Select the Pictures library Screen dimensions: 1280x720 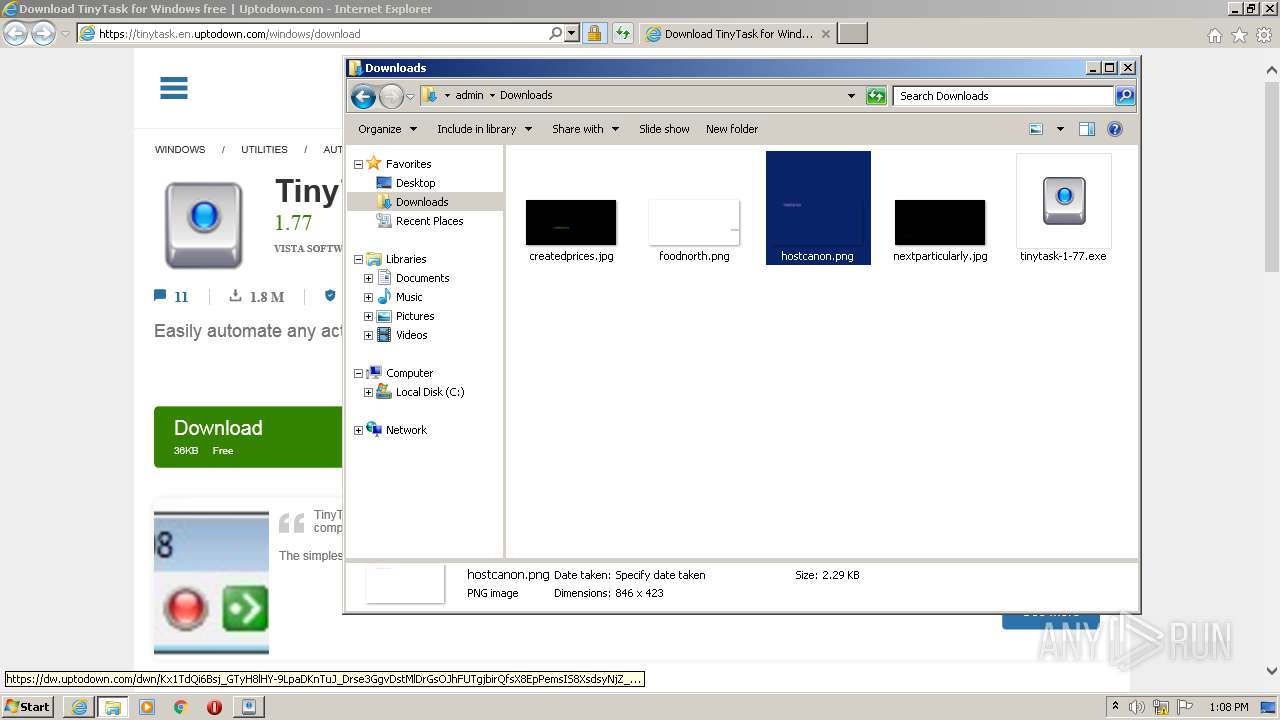(x=414, y=316)
